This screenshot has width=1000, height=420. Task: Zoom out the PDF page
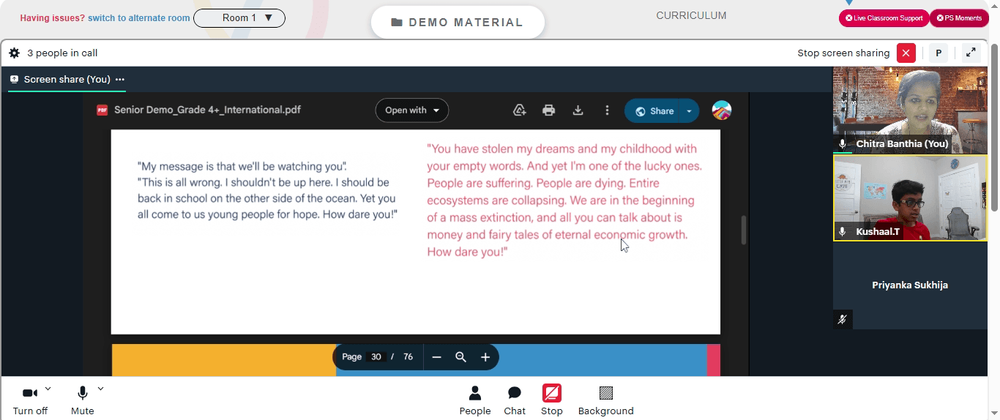pyautogui.click(x=437, y=358)
